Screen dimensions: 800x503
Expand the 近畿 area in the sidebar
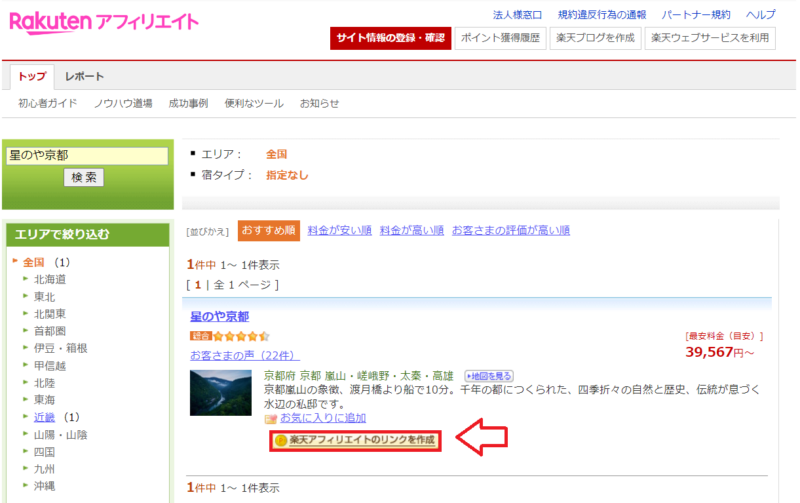tap(45, 416)
